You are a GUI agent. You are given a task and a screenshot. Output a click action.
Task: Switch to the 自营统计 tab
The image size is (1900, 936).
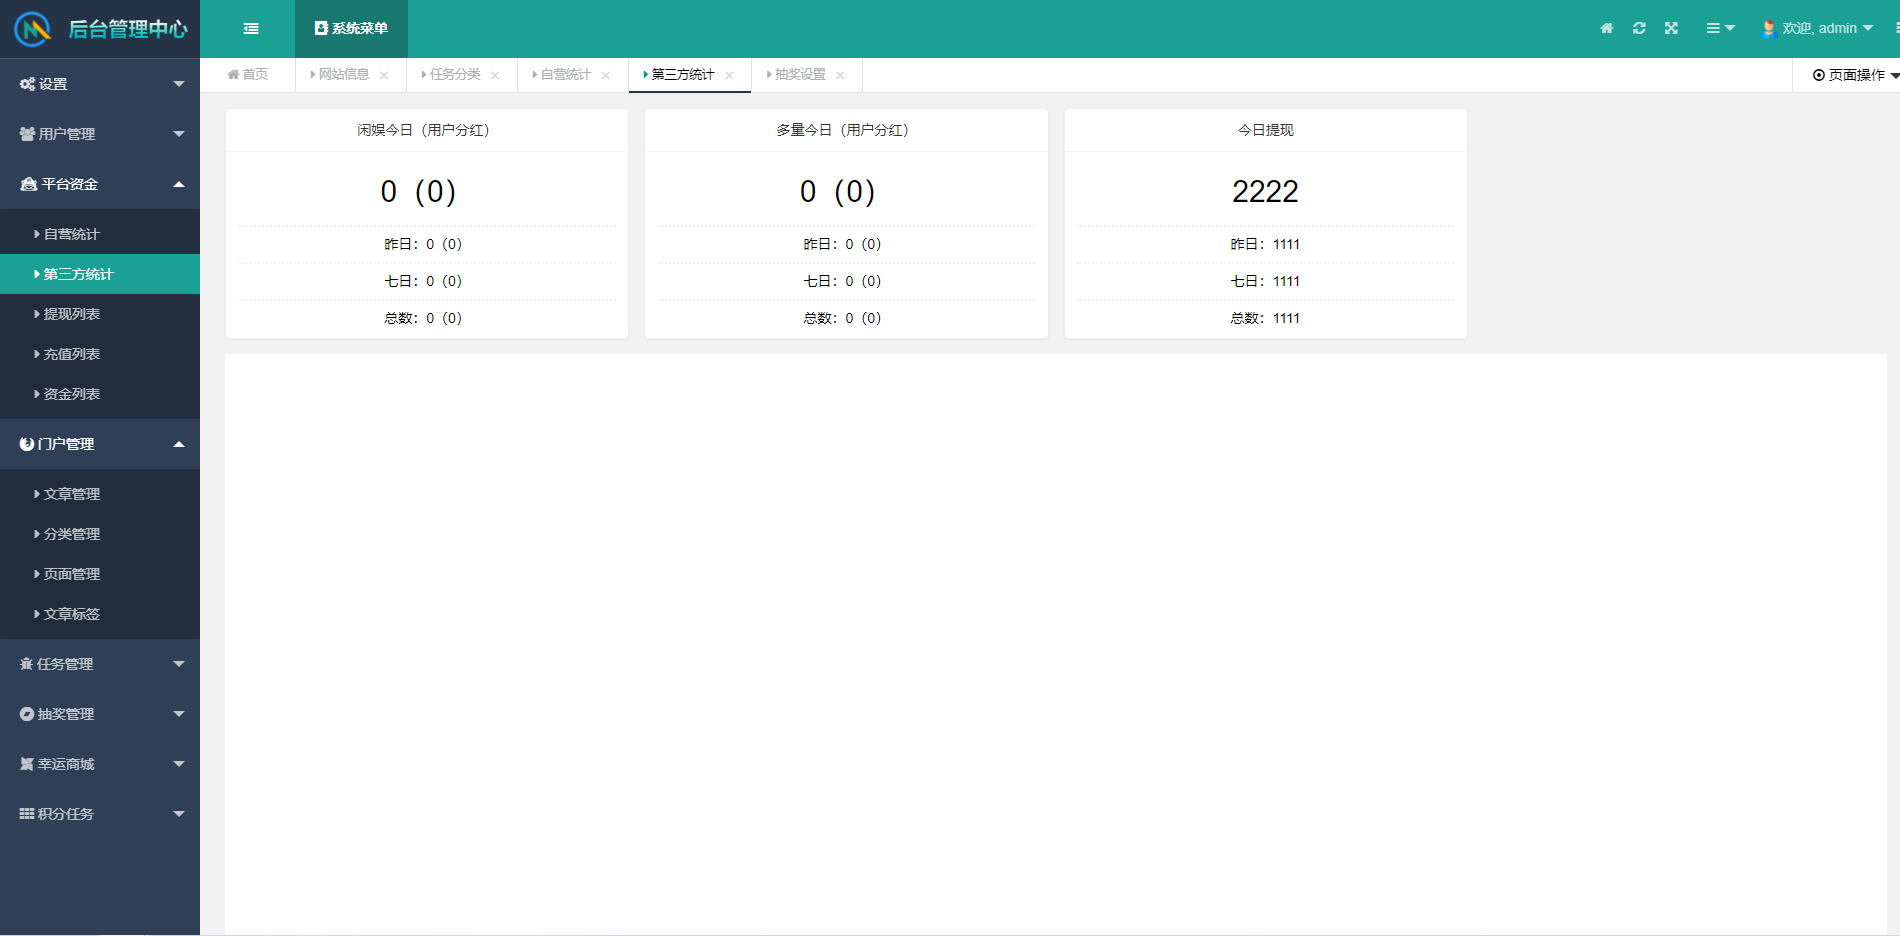pyautogui.click(x=565, y=74)
